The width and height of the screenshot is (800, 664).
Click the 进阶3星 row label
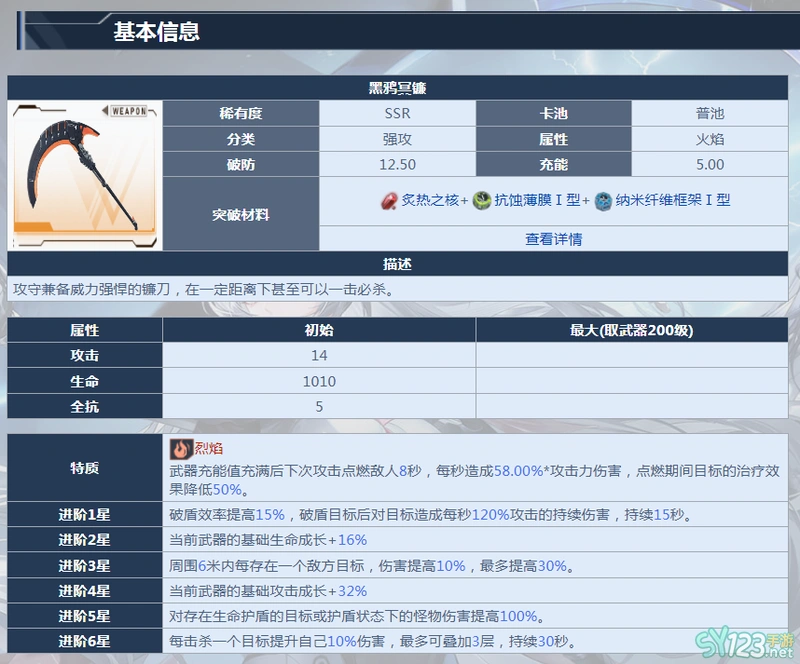pos(85,565)
